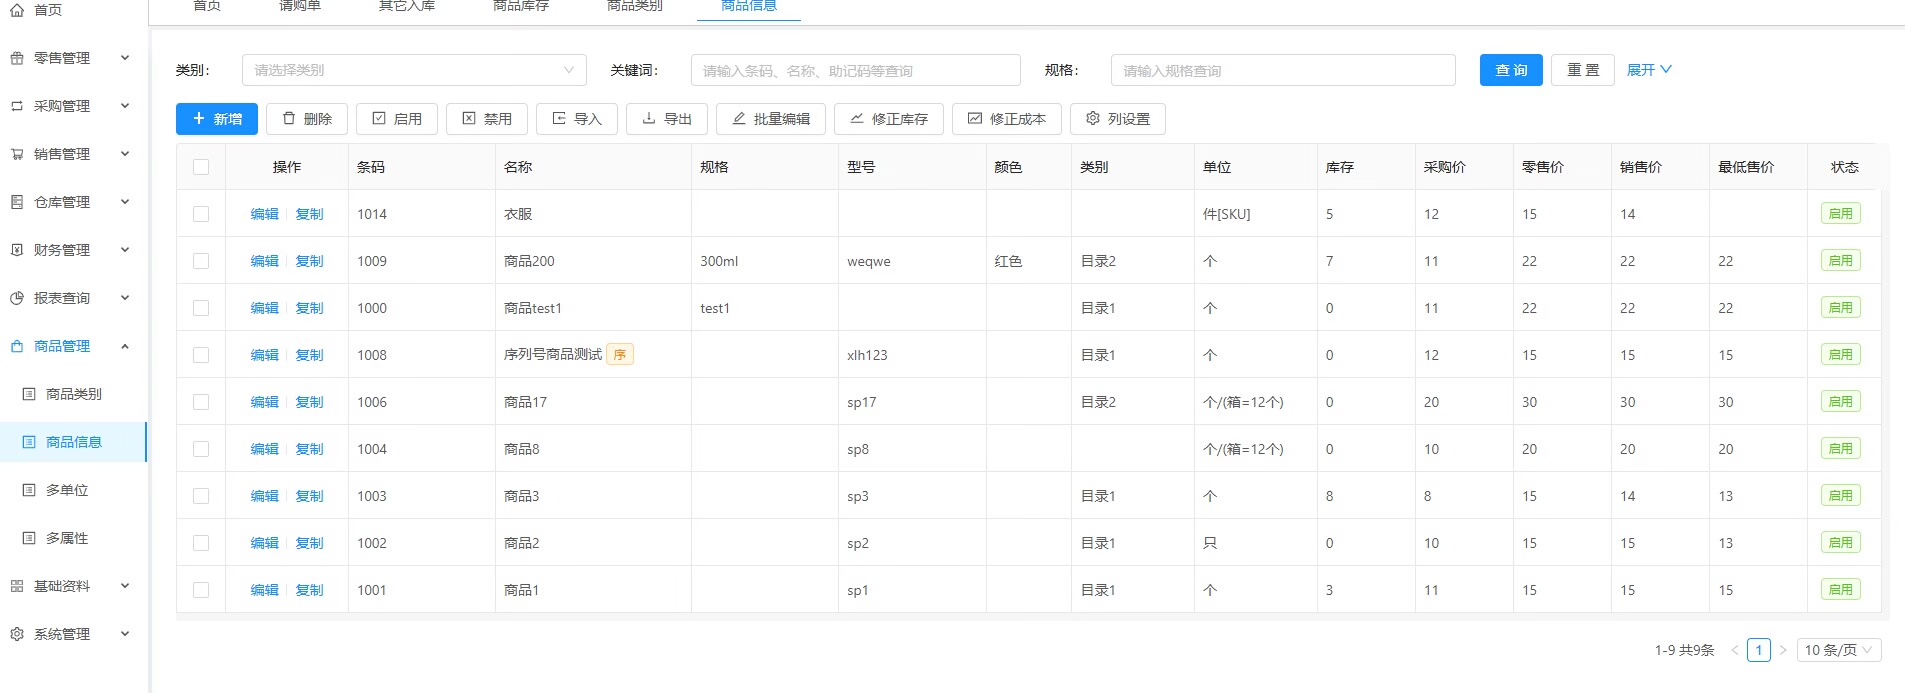Expand the advanced search with 展开

click(x=1648, y=70)
